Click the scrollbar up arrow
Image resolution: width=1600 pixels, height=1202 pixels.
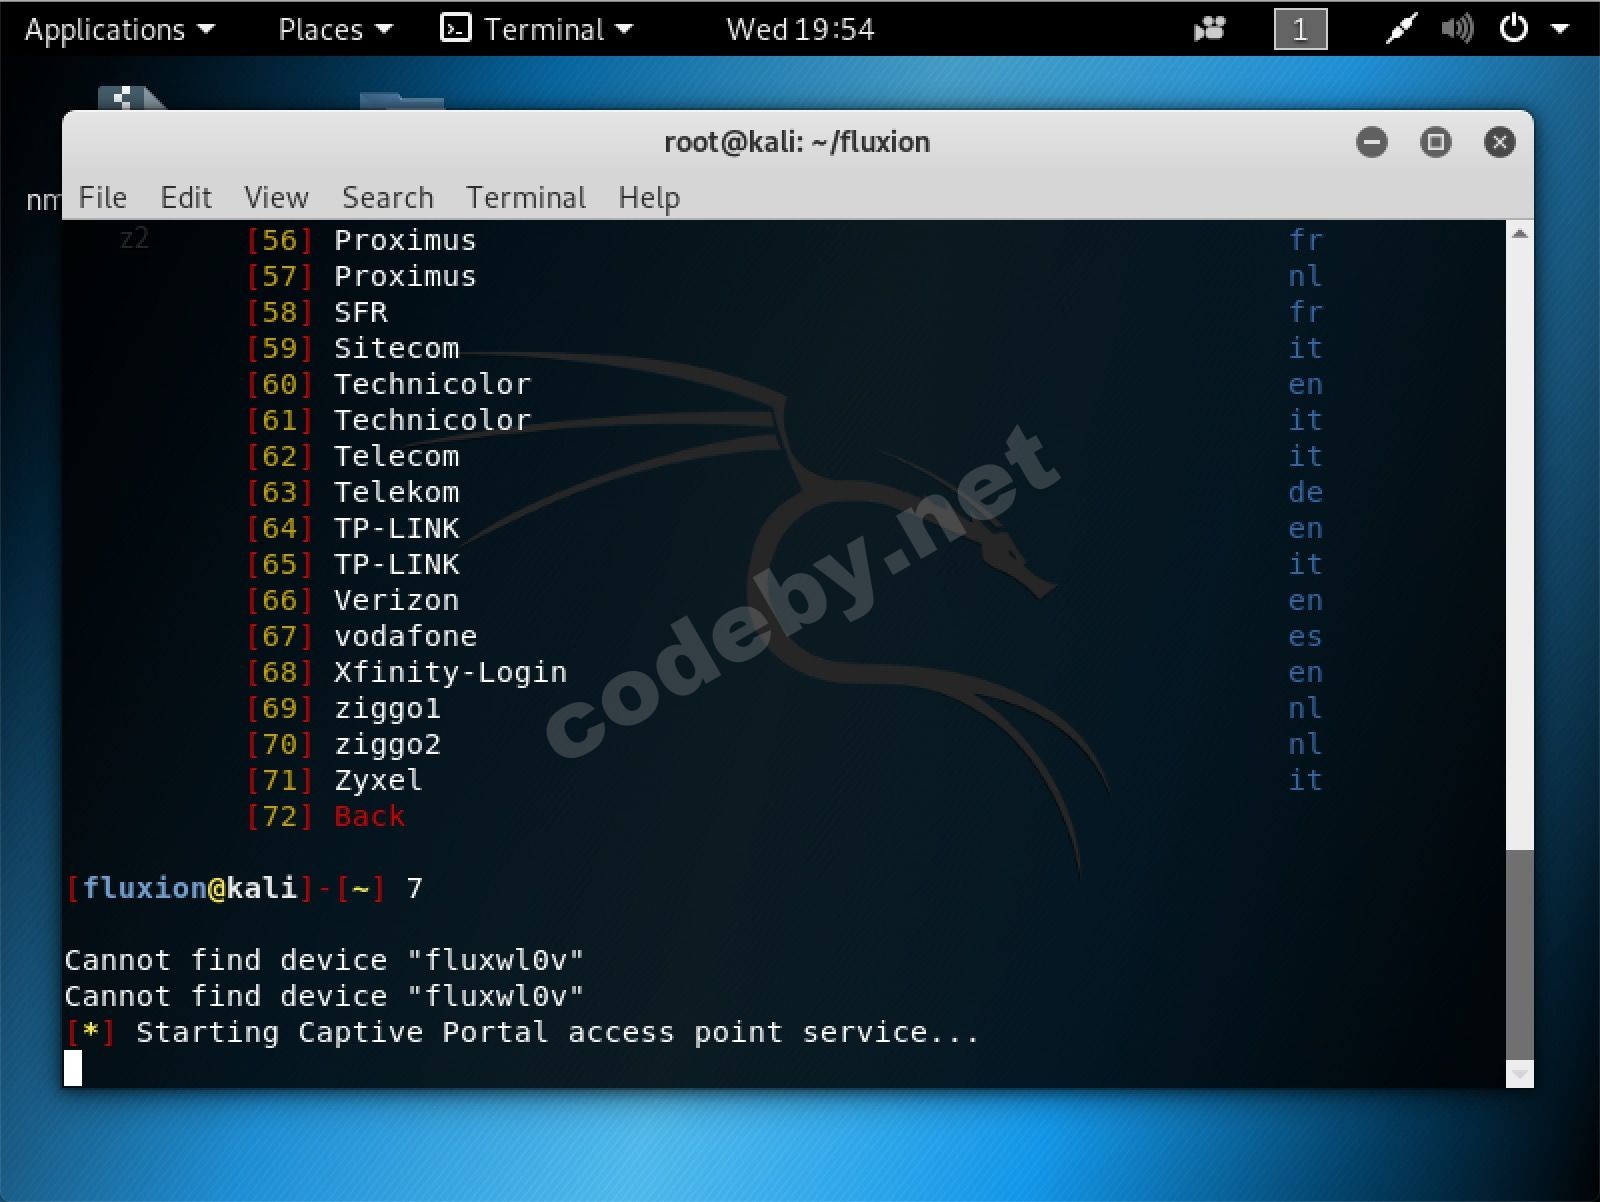click(x=1520, y=234)
